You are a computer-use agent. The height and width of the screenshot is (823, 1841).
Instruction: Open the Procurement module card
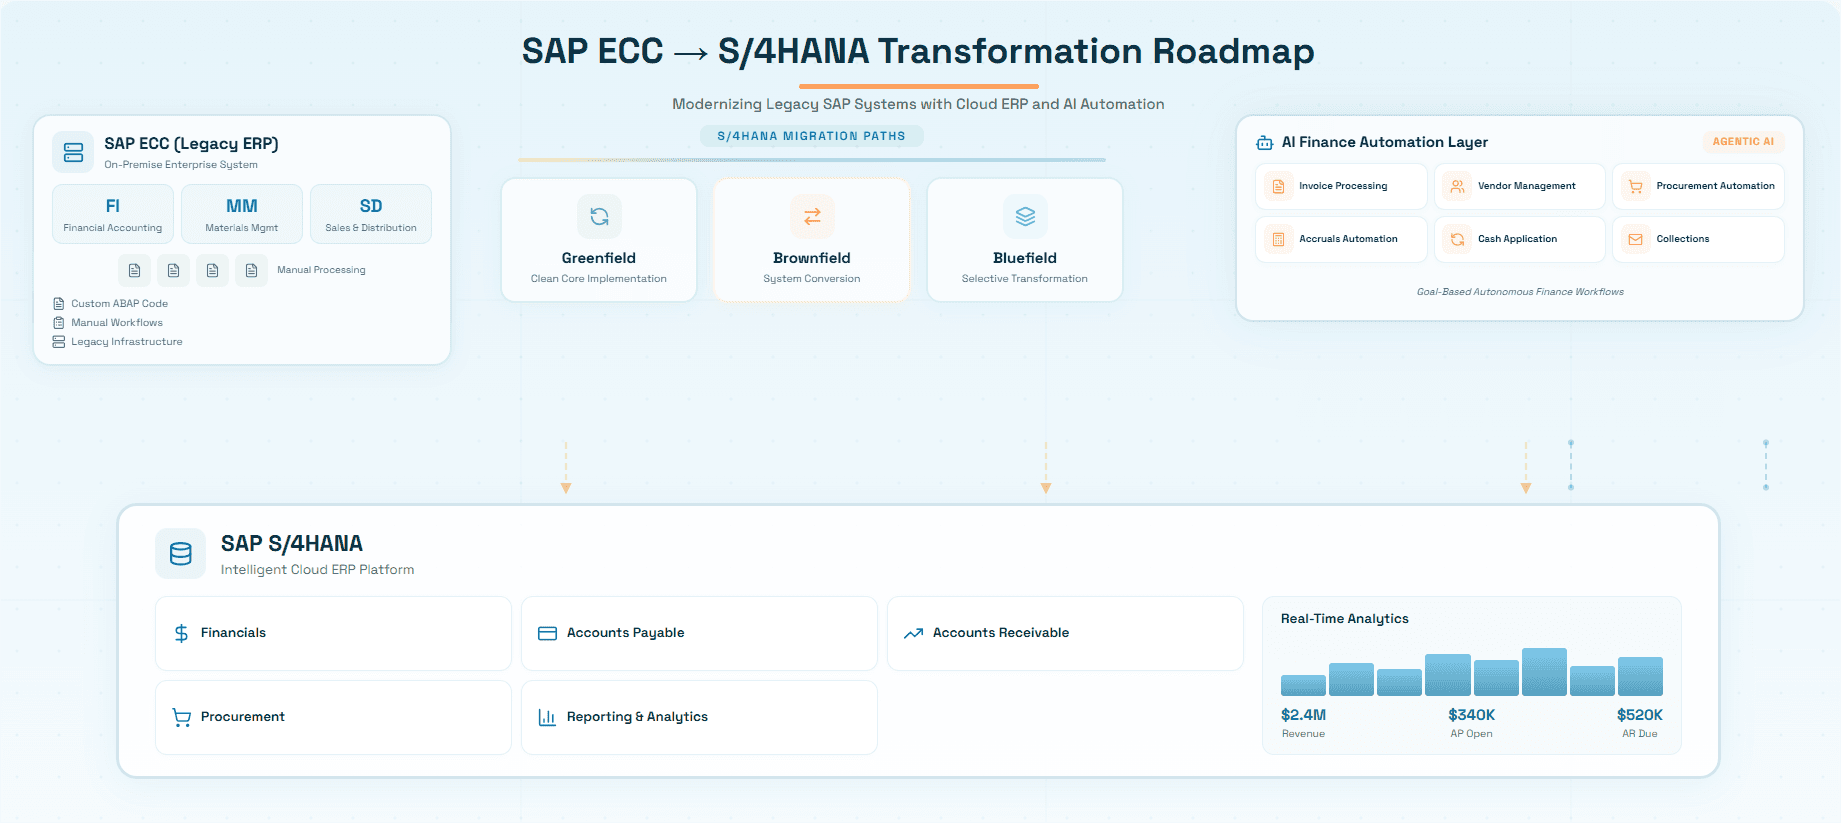pos(333,717)
